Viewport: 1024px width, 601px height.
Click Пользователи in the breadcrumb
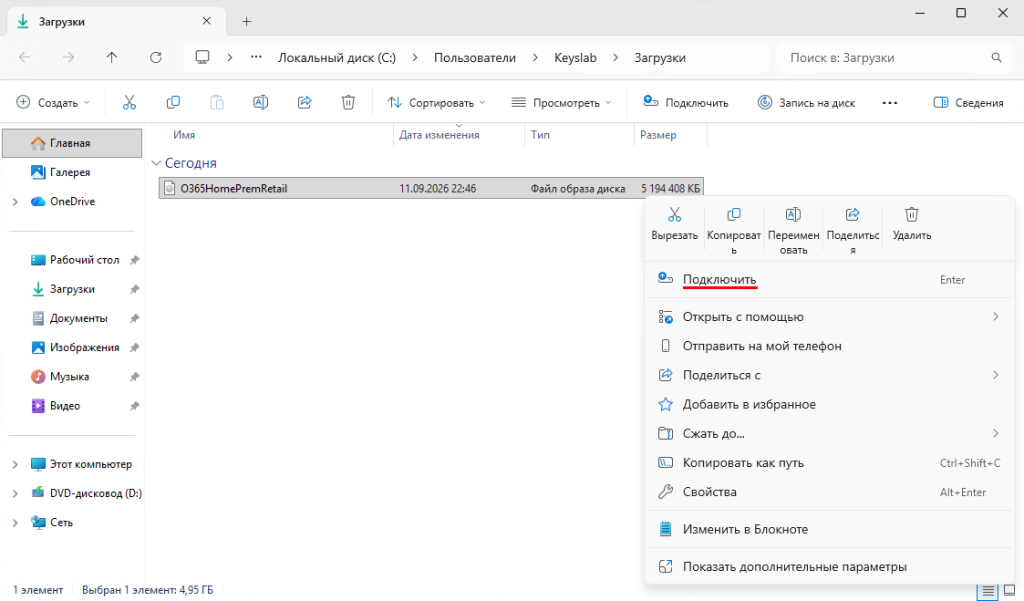[475, 57]
